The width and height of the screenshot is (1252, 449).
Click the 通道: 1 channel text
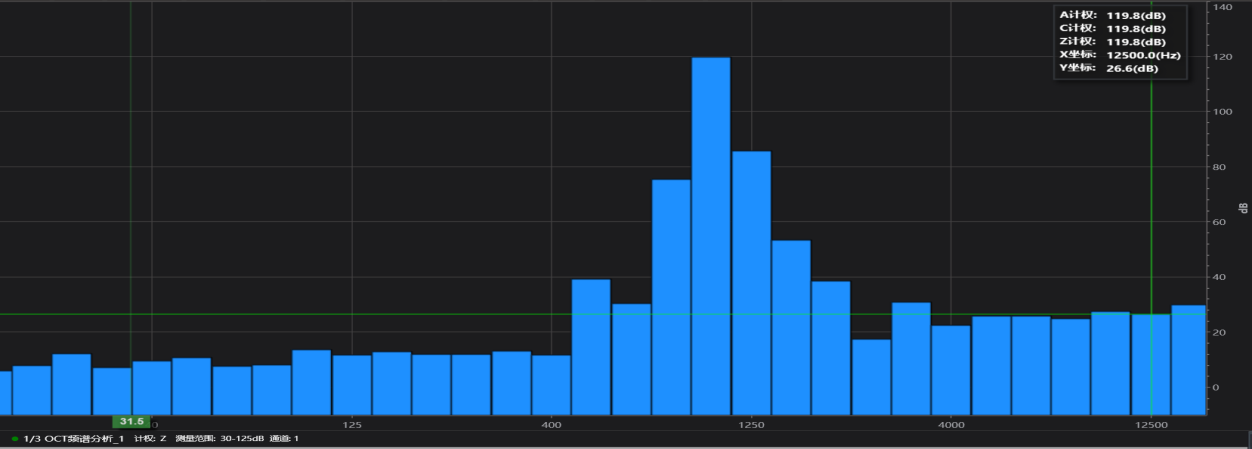point(284,439)
